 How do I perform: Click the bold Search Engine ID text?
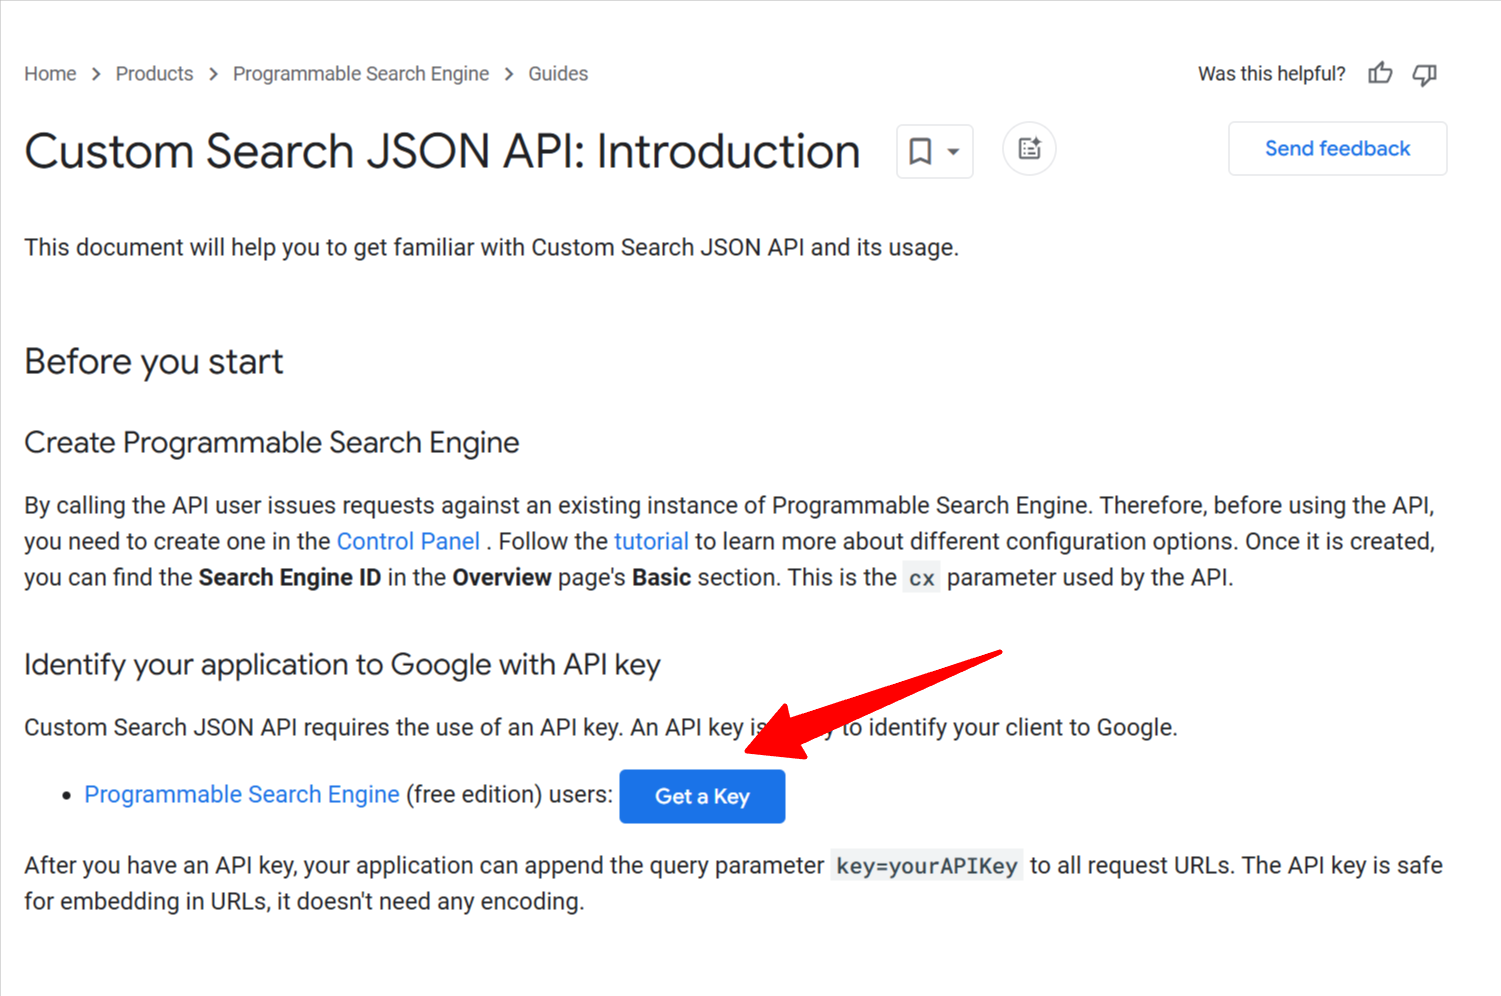[290, 577]
